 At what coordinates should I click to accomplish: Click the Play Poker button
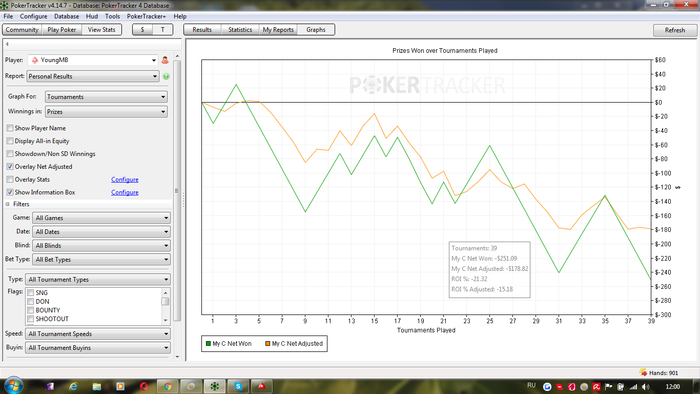[62, 30]
